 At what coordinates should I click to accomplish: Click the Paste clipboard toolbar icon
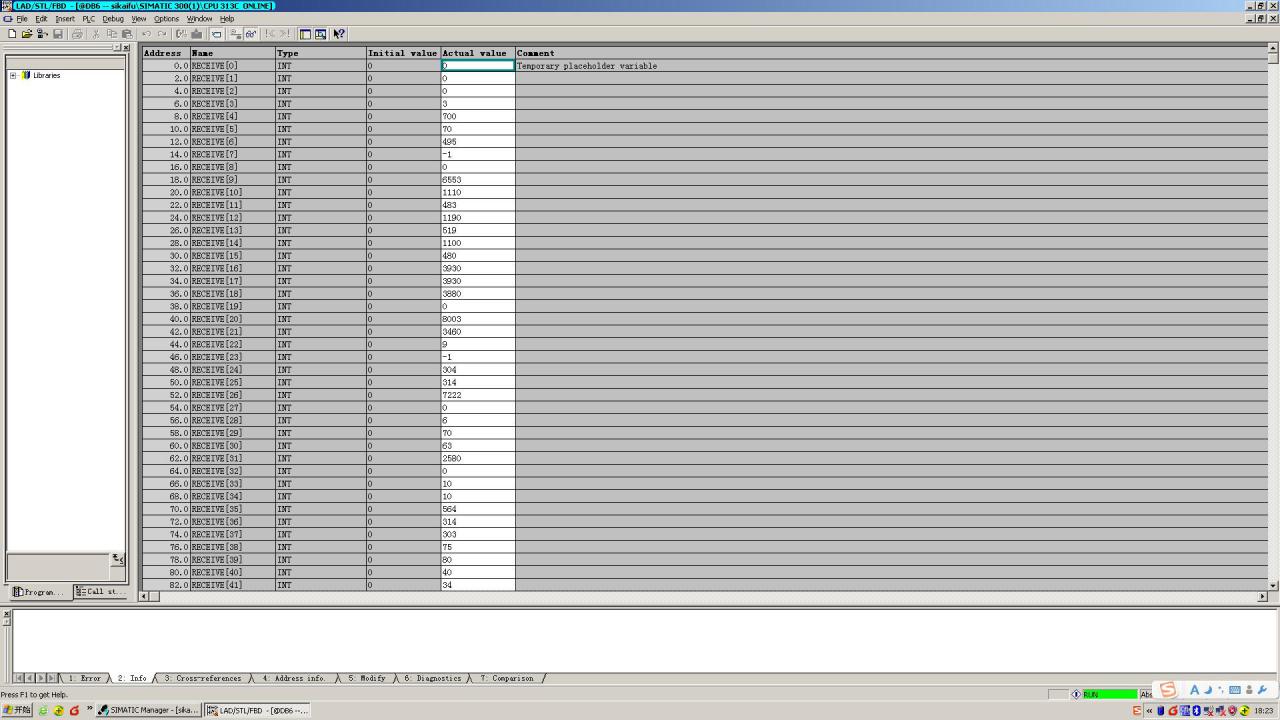point(127,34)
